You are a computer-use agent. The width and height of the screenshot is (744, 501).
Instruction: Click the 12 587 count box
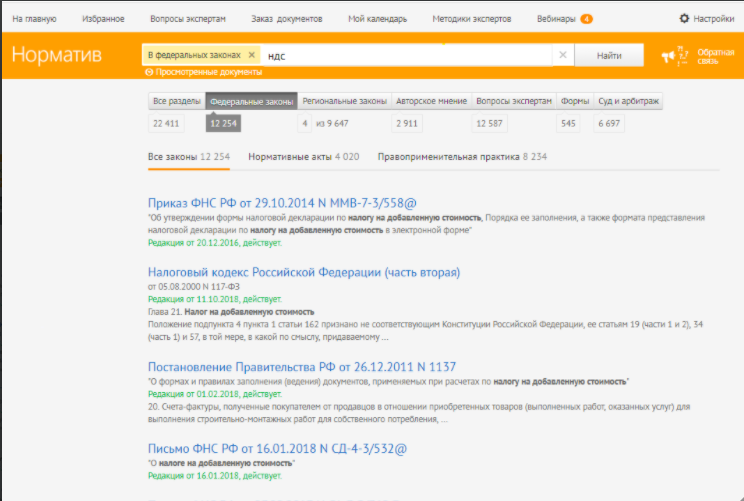(x=489, y=123)
